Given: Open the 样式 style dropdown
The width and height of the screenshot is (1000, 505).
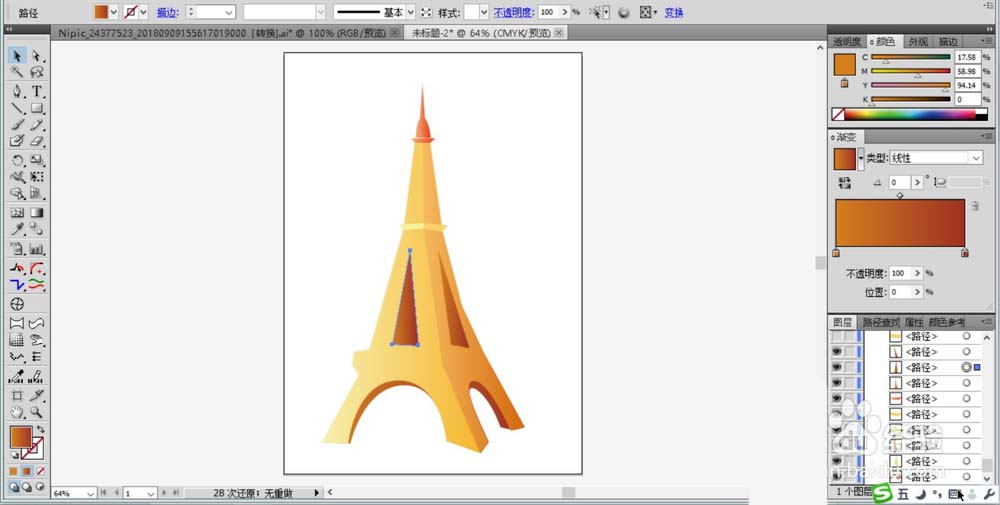Looking at the screenshot, I should pyautogui.click(x=484, y=12).
